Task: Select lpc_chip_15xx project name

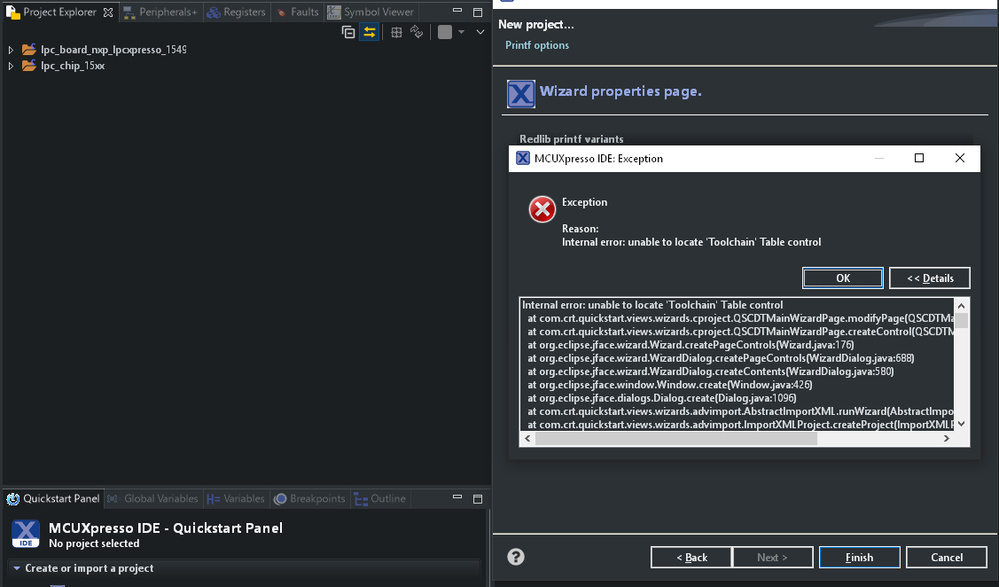Action: tap(73, 66)
